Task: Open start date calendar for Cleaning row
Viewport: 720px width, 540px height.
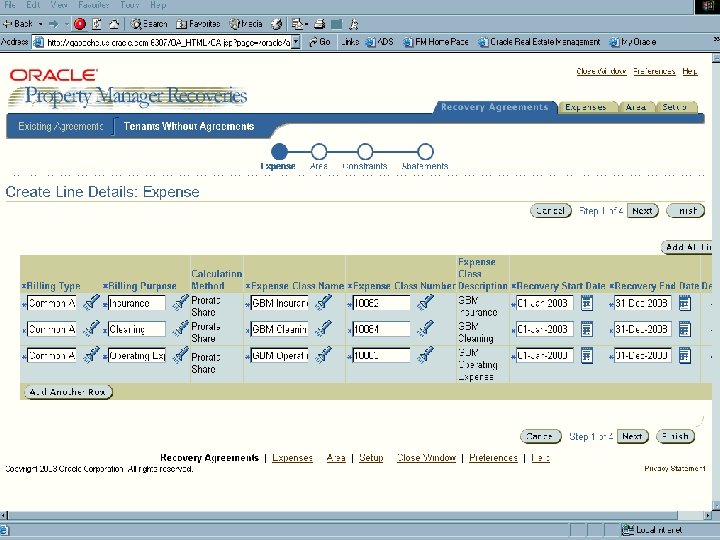Action: [x=587, y=329]
